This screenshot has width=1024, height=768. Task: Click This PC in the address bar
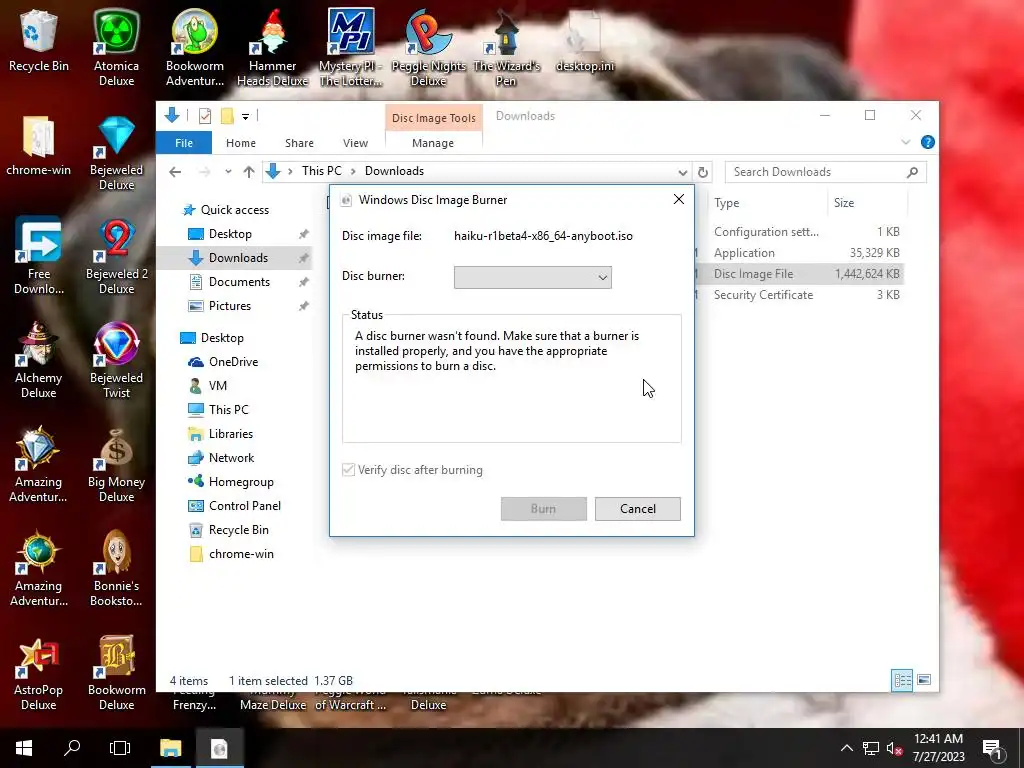click(321, 171)
